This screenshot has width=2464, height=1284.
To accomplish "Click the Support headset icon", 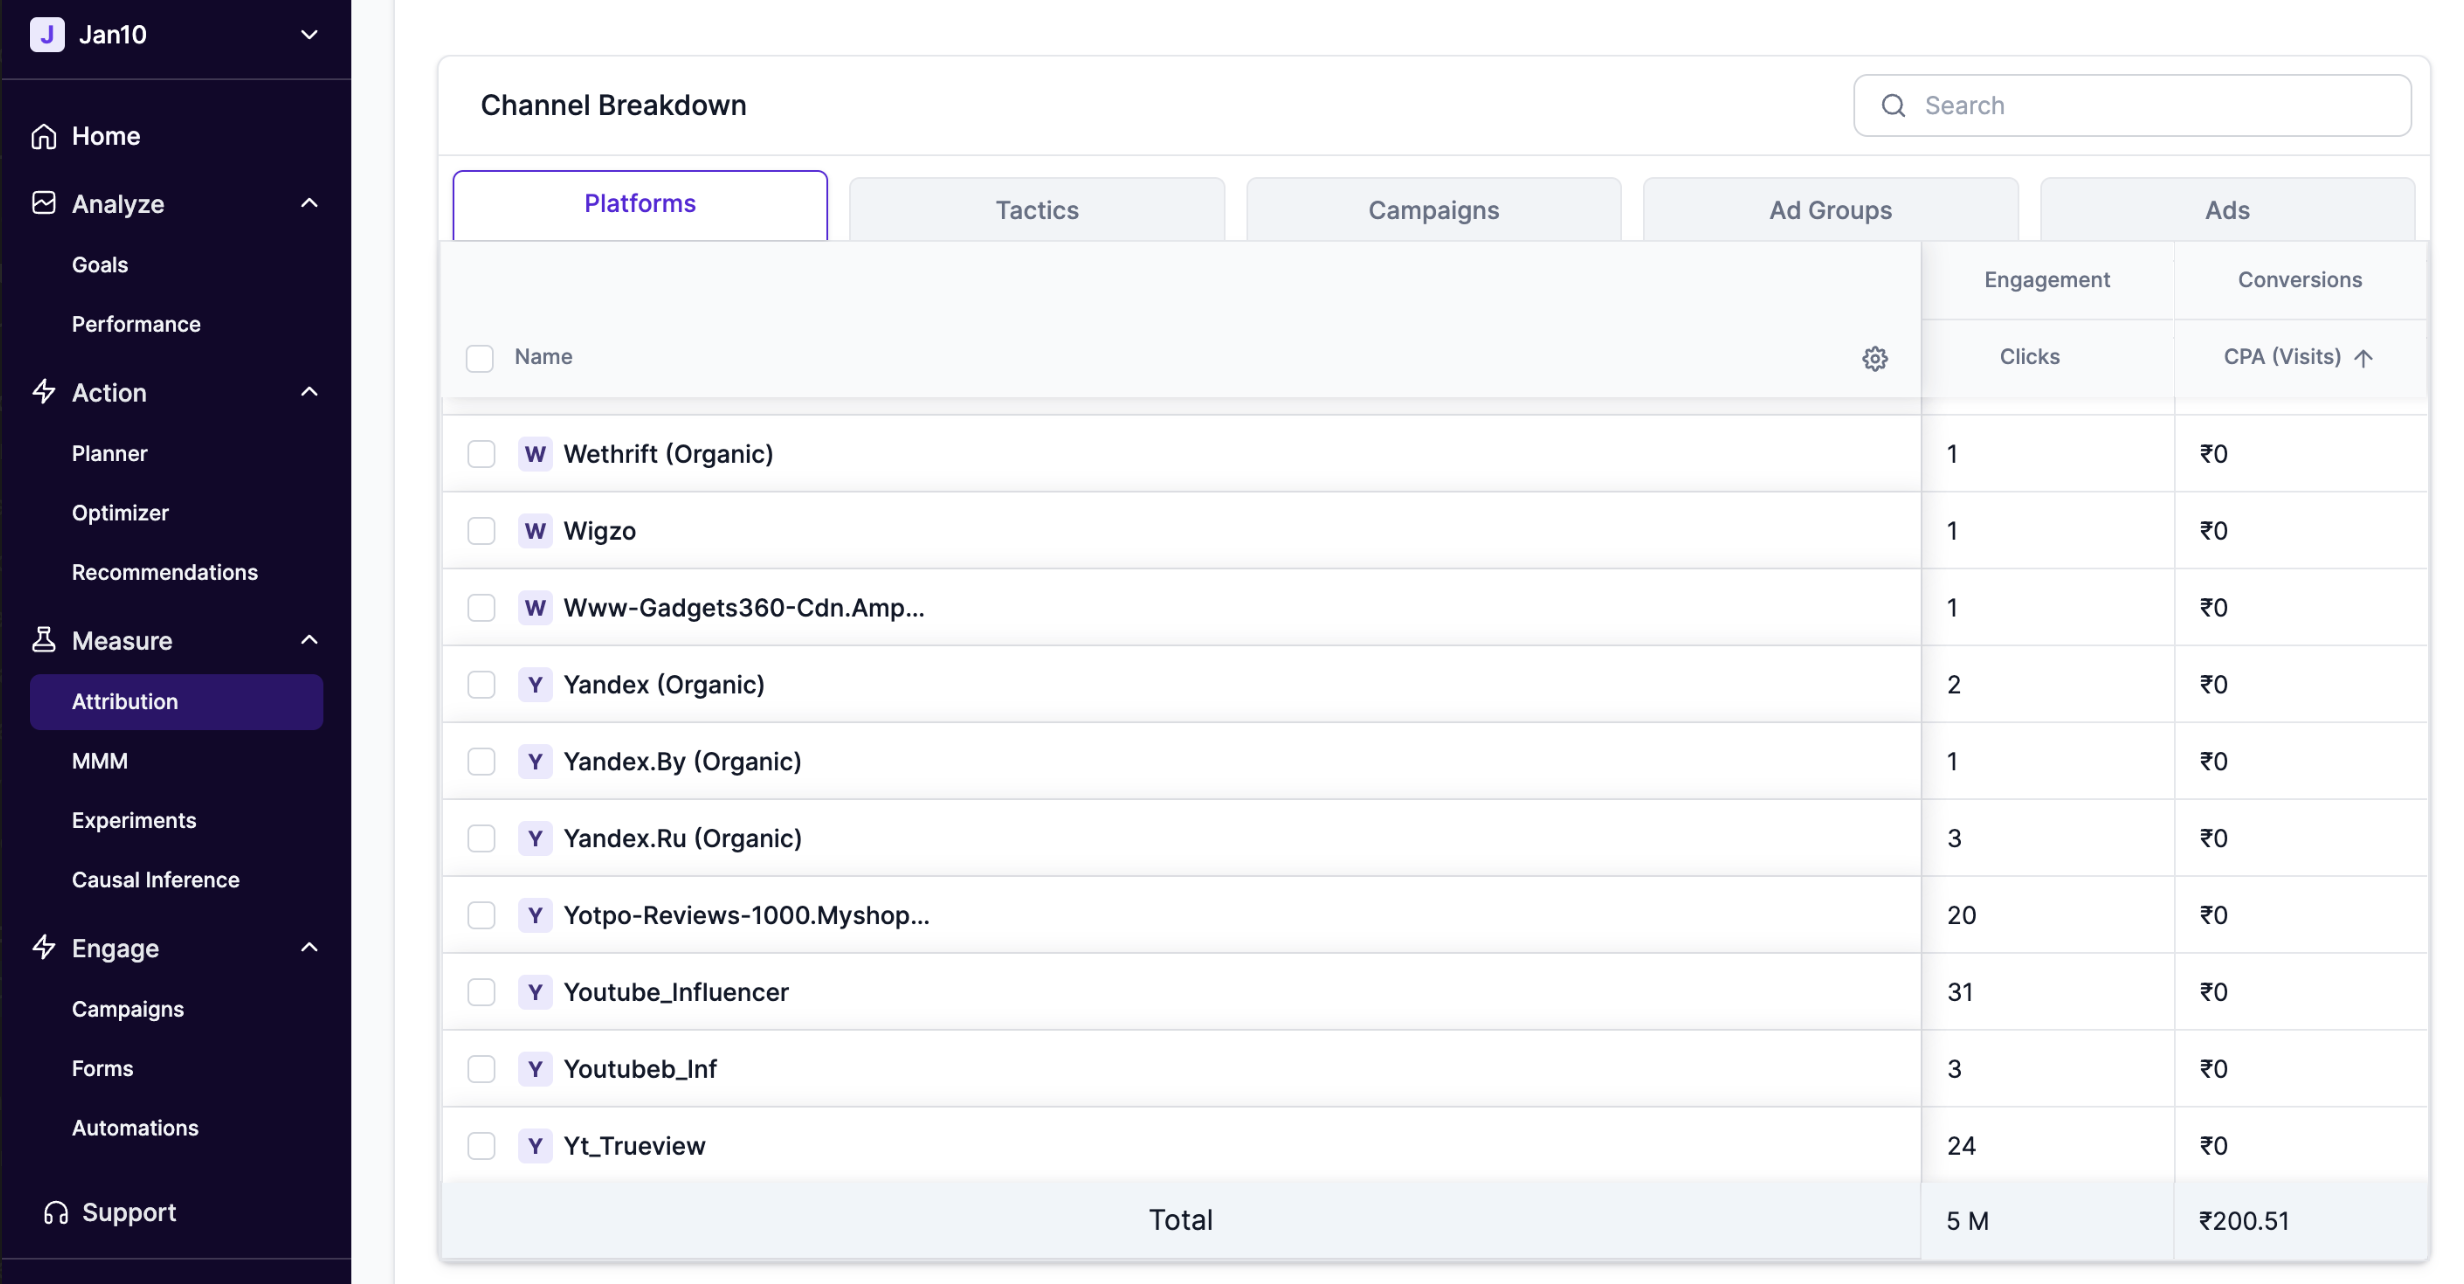I will [56, 1212].
